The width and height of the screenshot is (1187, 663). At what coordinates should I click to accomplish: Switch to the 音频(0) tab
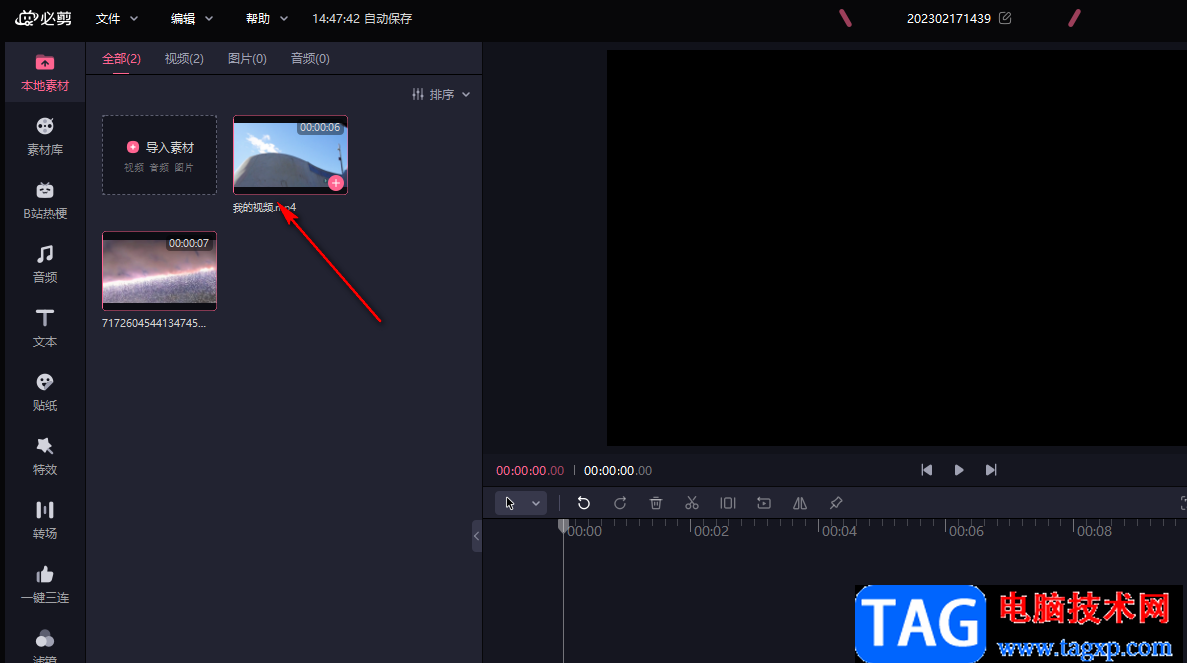tap(310, 58)
